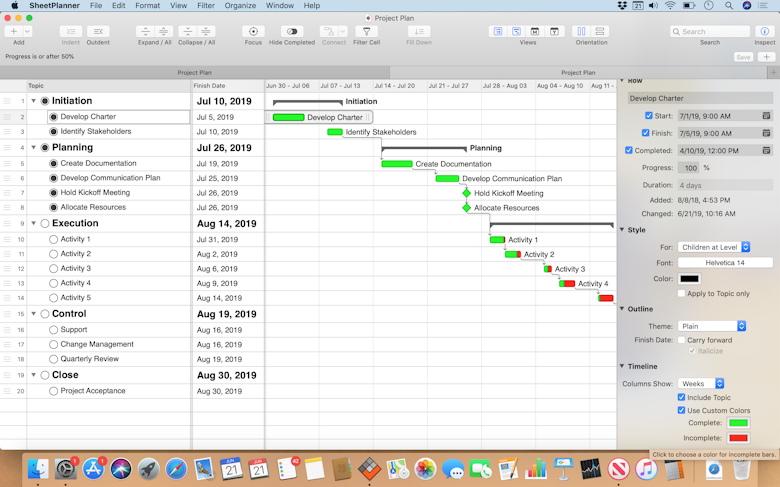Click the Filter Cell funnel icon
This screenshot has height=487, width=780.
366,31
